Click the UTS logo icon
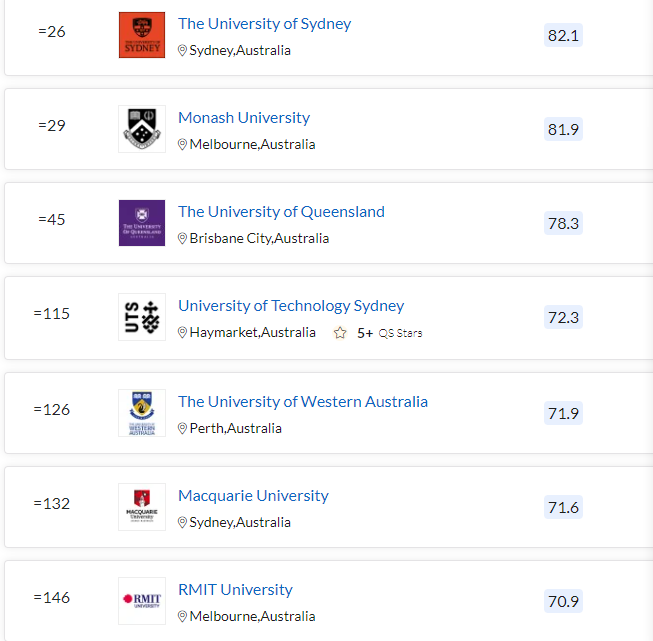The height and width of the screenshot is (641, 653). [x=142, y=317]
